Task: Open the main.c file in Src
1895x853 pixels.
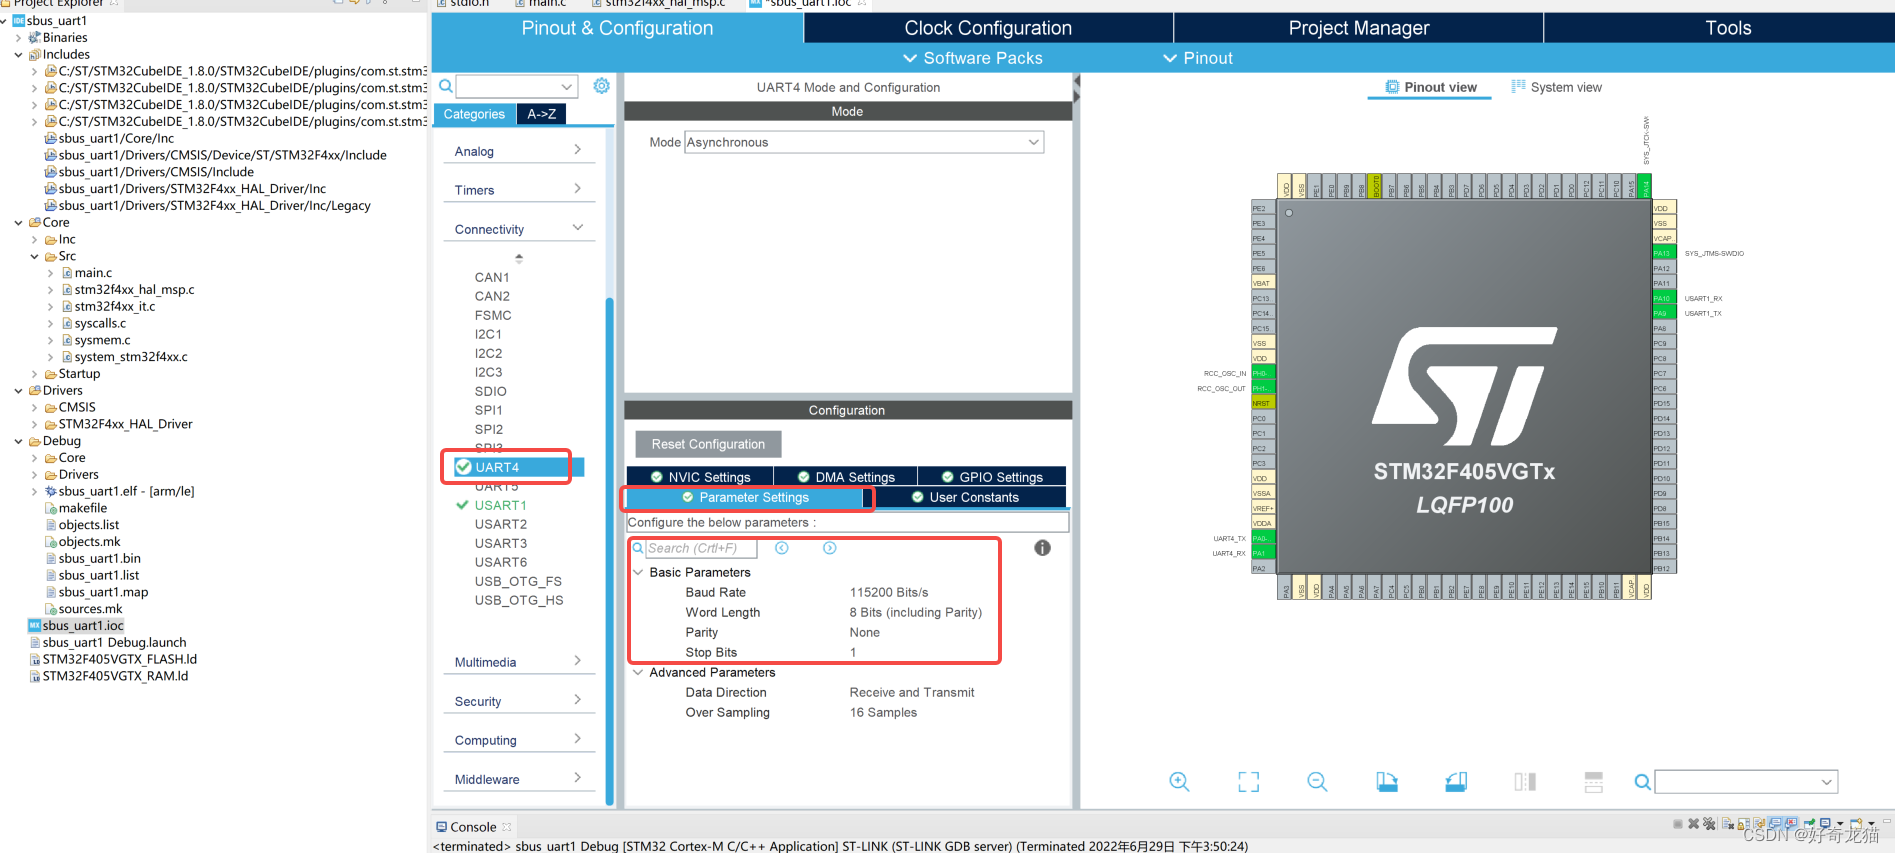Action: tap(93, 273)
